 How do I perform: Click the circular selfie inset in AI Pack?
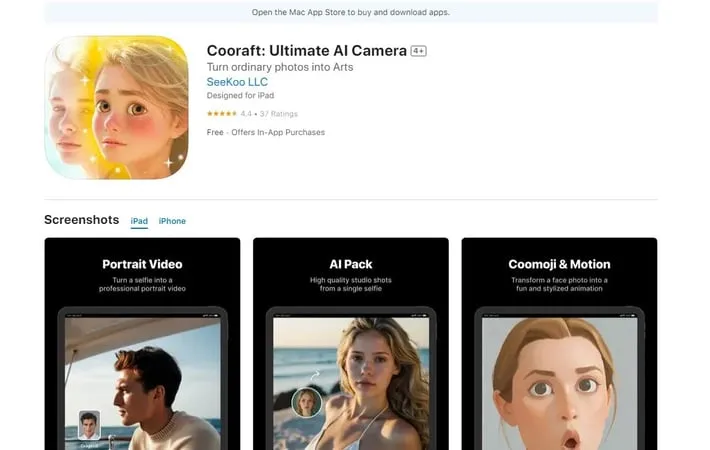306,402
